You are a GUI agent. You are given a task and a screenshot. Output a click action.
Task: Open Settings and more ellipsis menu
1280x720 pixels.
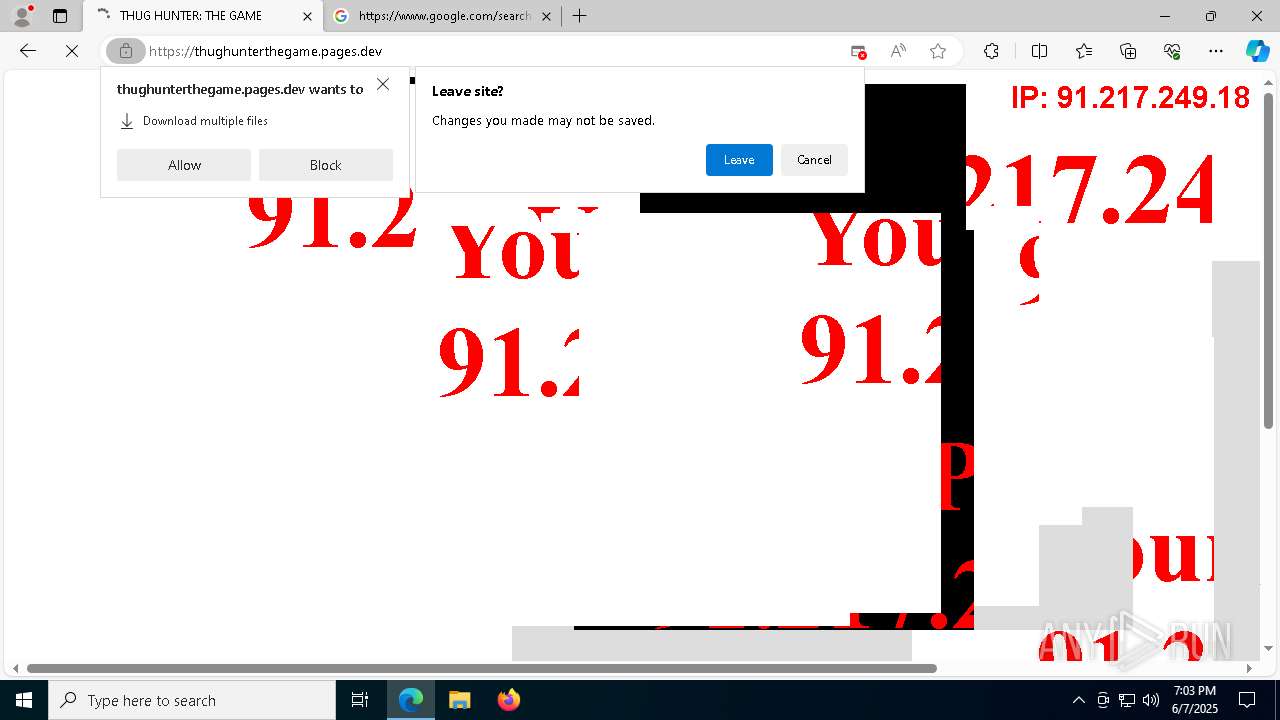click(1216, 51)
